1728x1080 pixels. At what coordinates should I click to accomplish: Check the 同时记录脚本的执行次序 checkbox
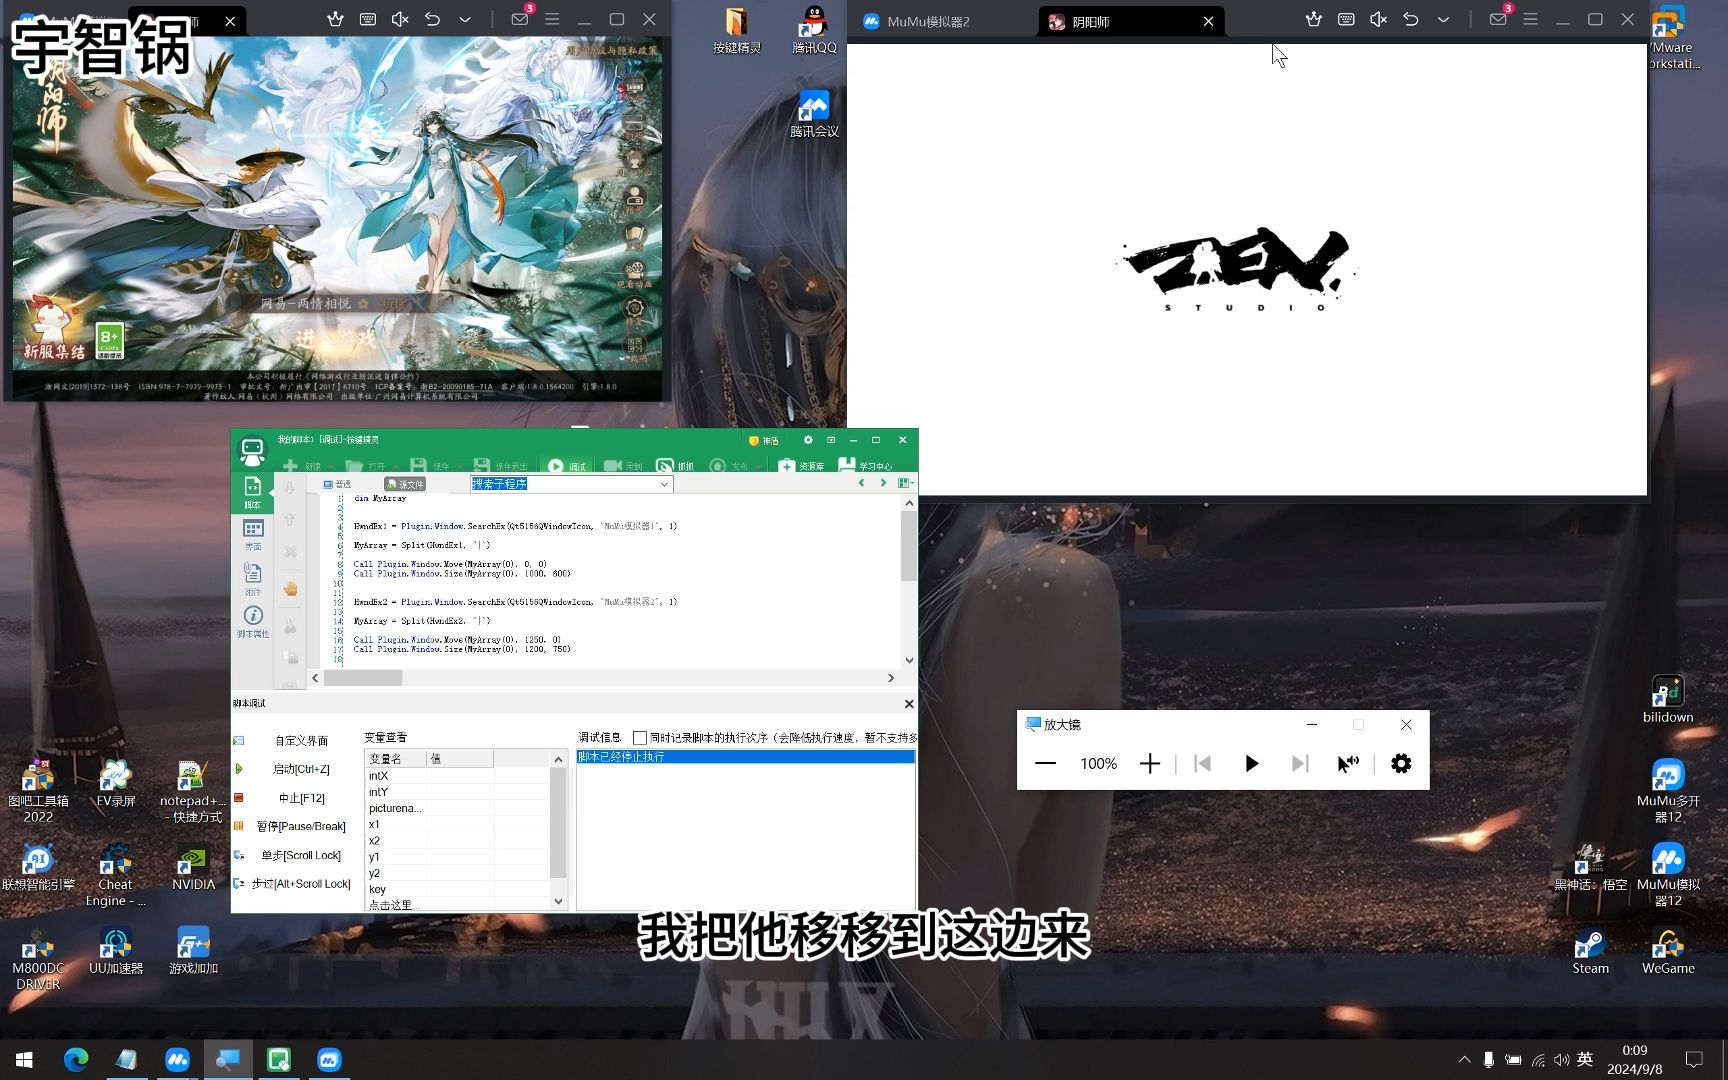click(x=640, y=738)
